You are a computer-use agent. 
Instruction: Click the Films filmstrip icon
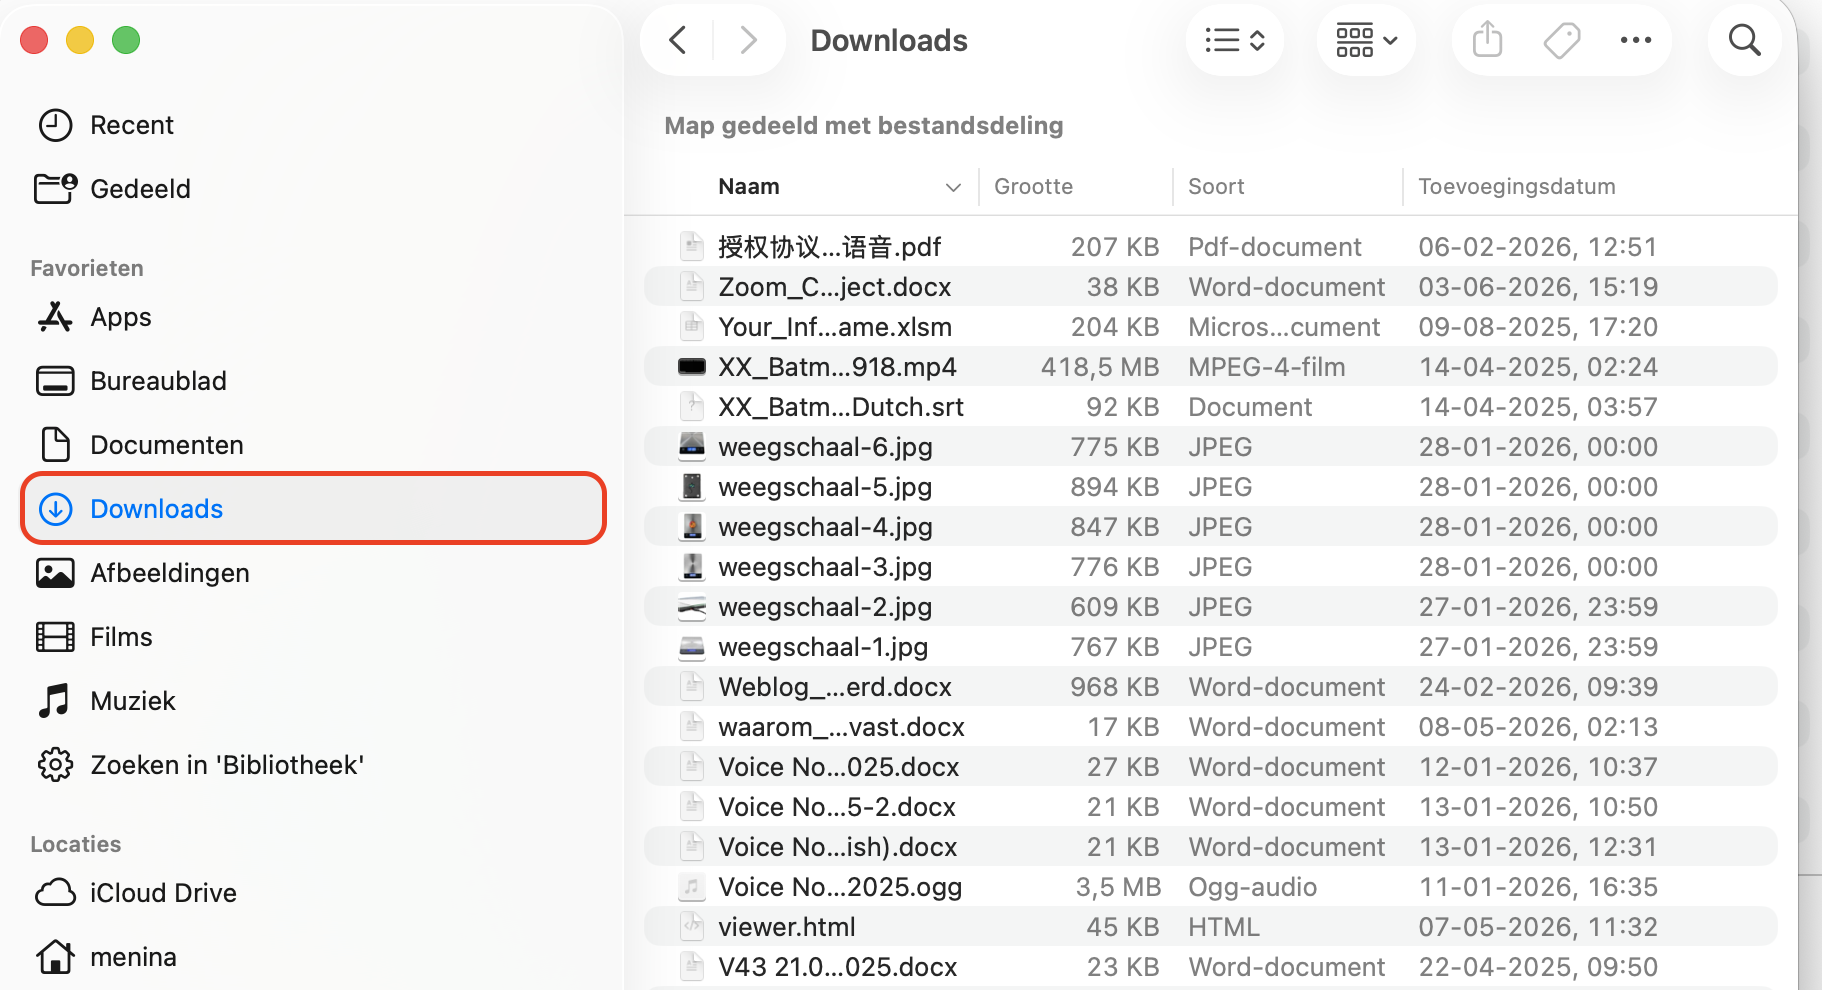[x=55, y=637]
